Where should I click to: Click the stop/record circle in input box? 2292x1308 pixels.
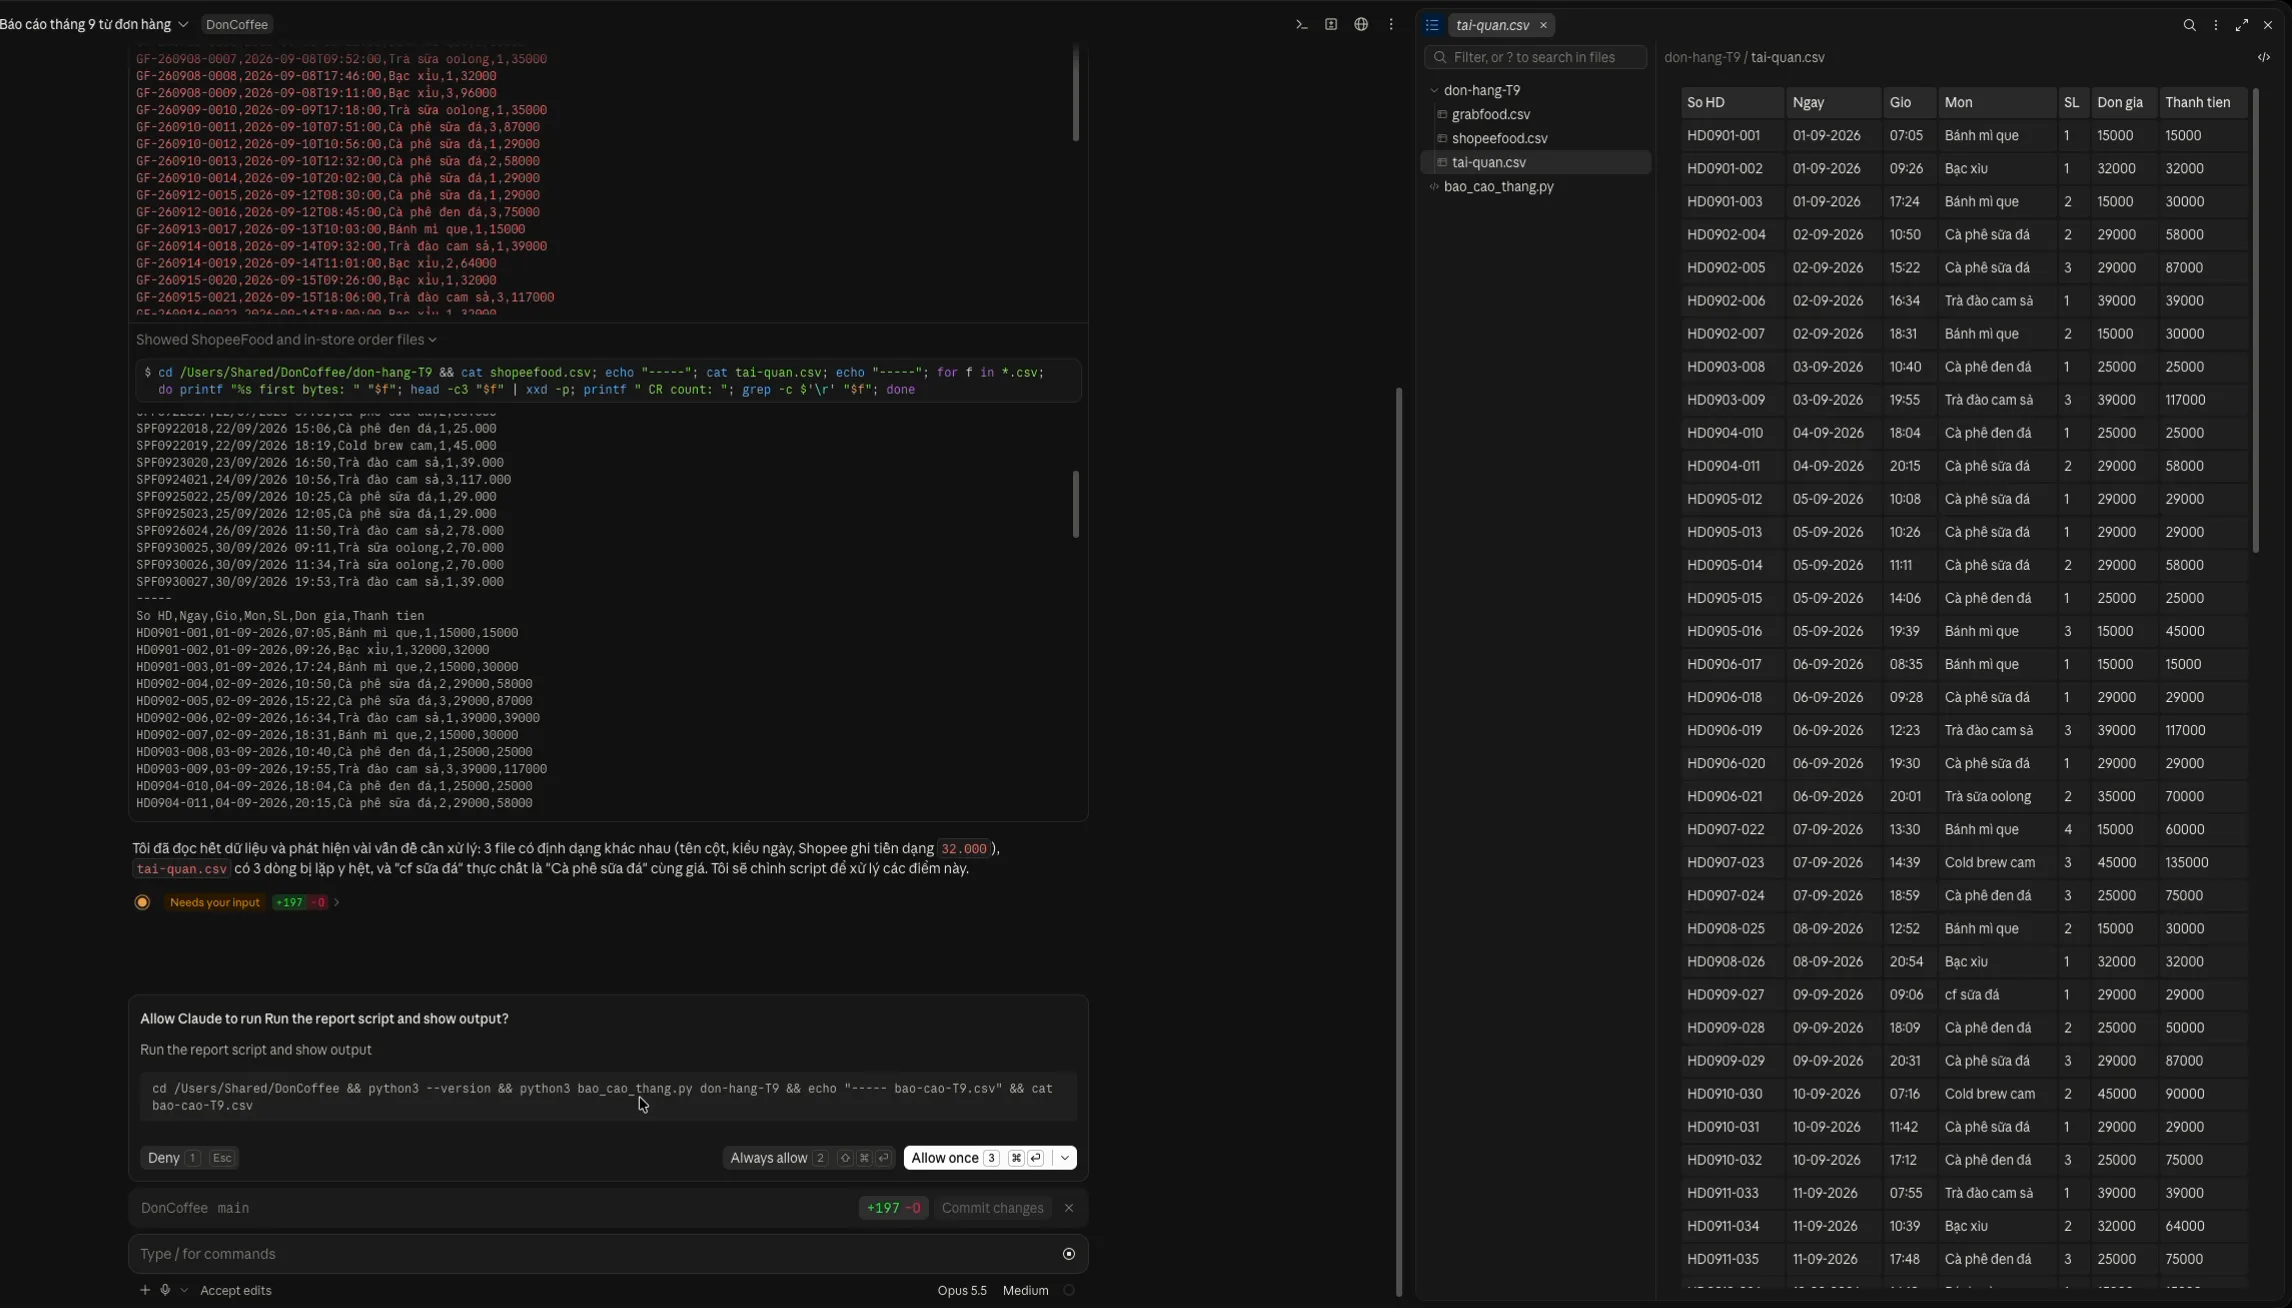(1069, 1254)
